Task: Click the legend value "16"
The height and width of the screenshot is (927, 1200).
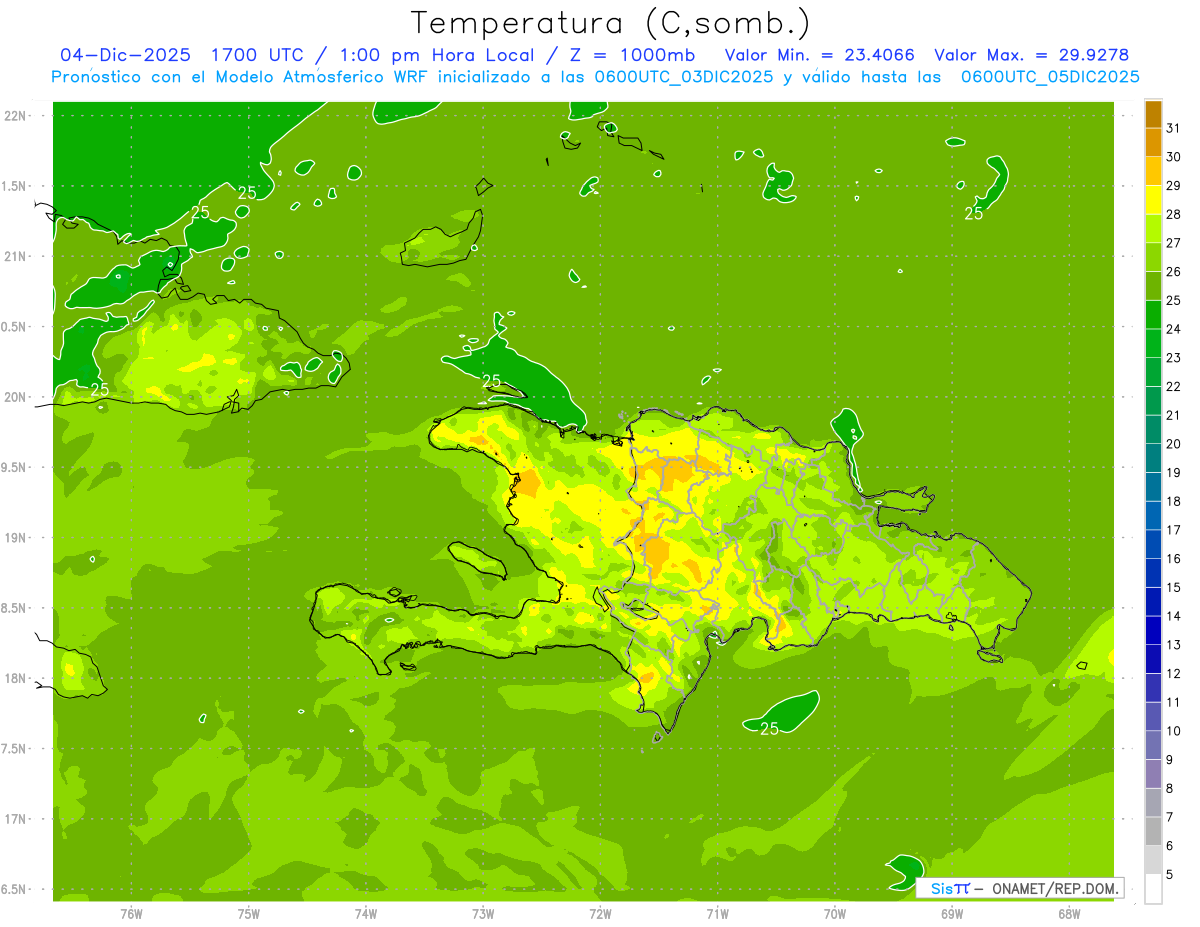Action: click(x=1173, y=559)
